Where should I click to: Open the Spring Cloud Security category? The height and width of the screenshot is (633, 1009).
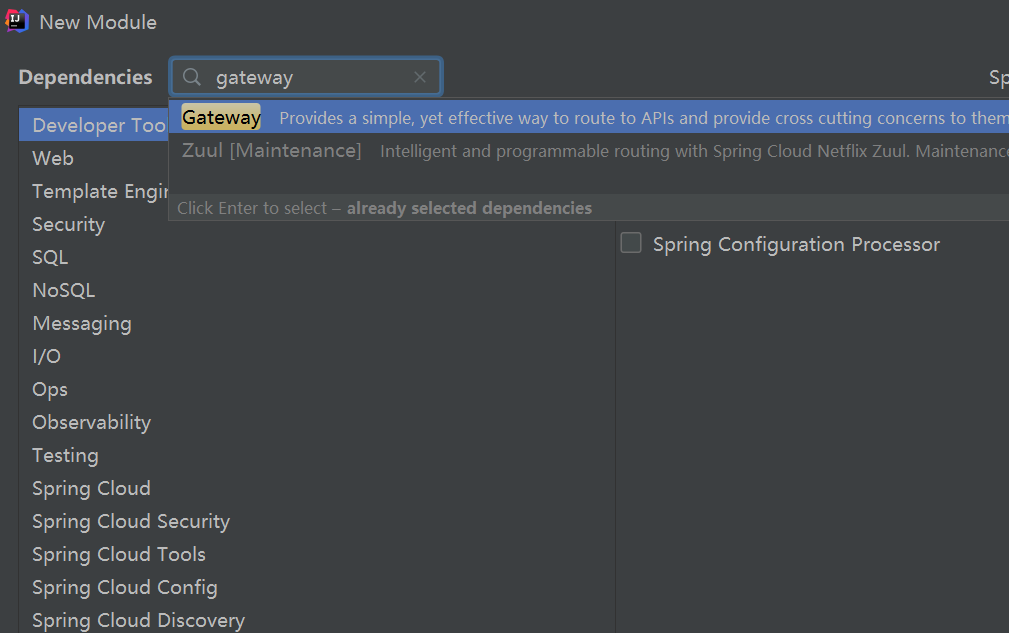[131, 522]
